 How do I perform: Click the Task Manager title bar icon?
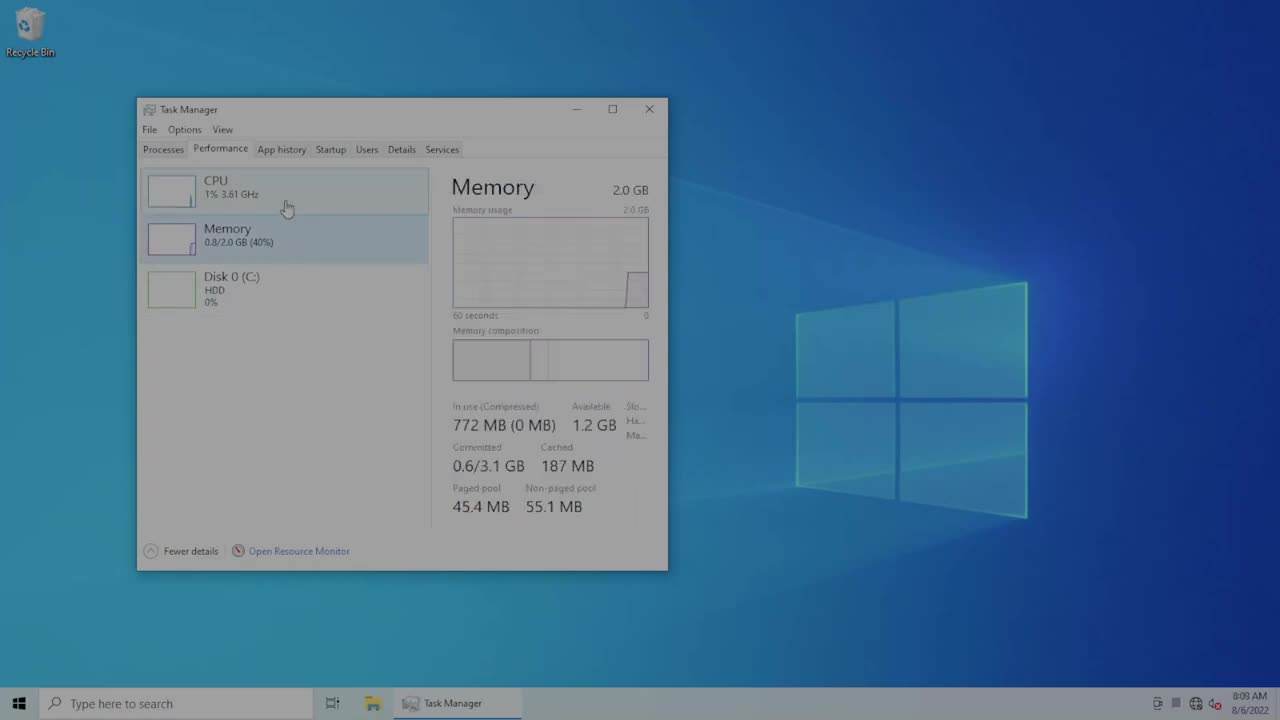149,110
